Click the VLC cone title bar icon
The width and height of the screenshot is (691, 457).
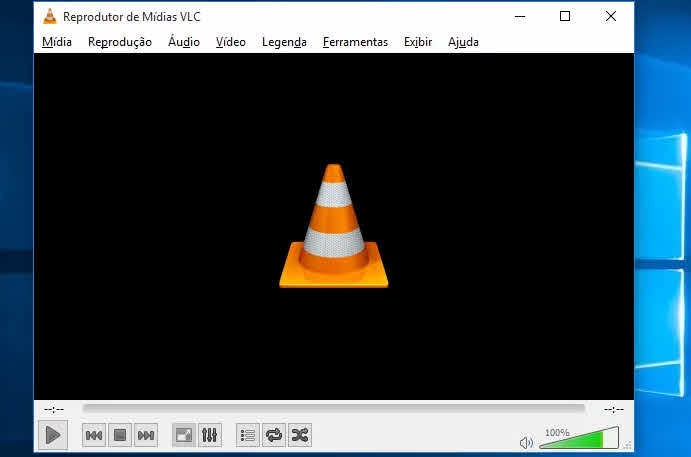50,17
